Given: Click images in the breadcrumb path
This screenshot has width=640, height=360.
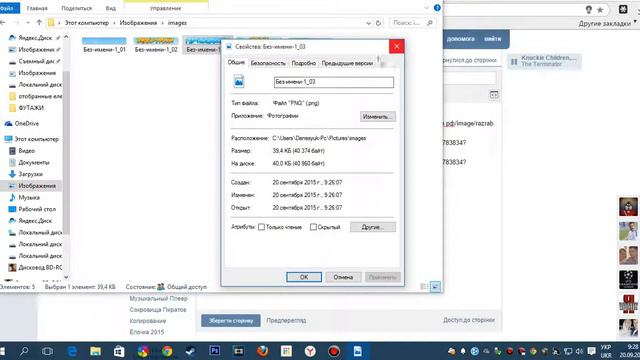Looking at the screenshot, I should pos(177,23).
